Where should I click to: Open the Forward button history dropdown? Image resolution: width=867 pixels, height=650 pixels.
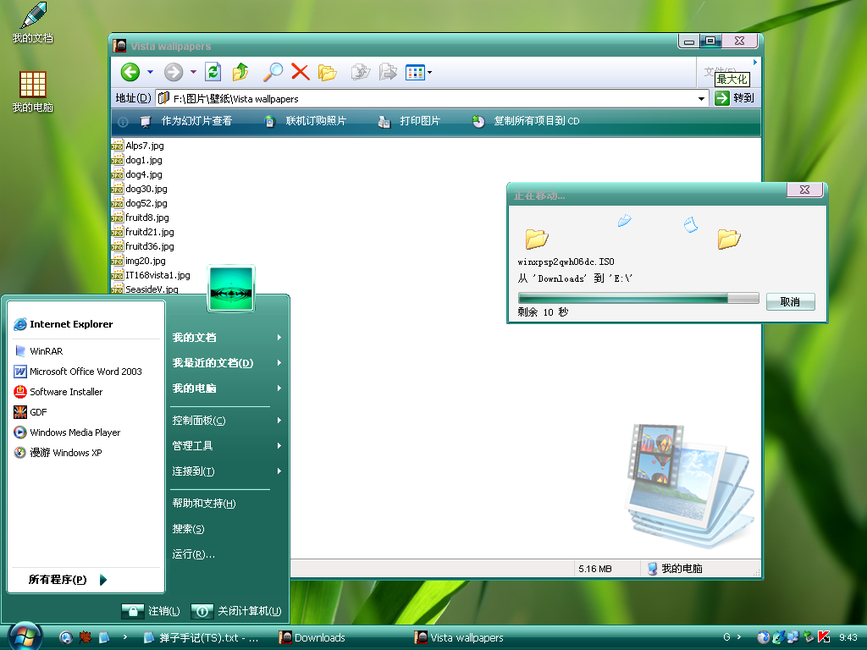(193, 72)
